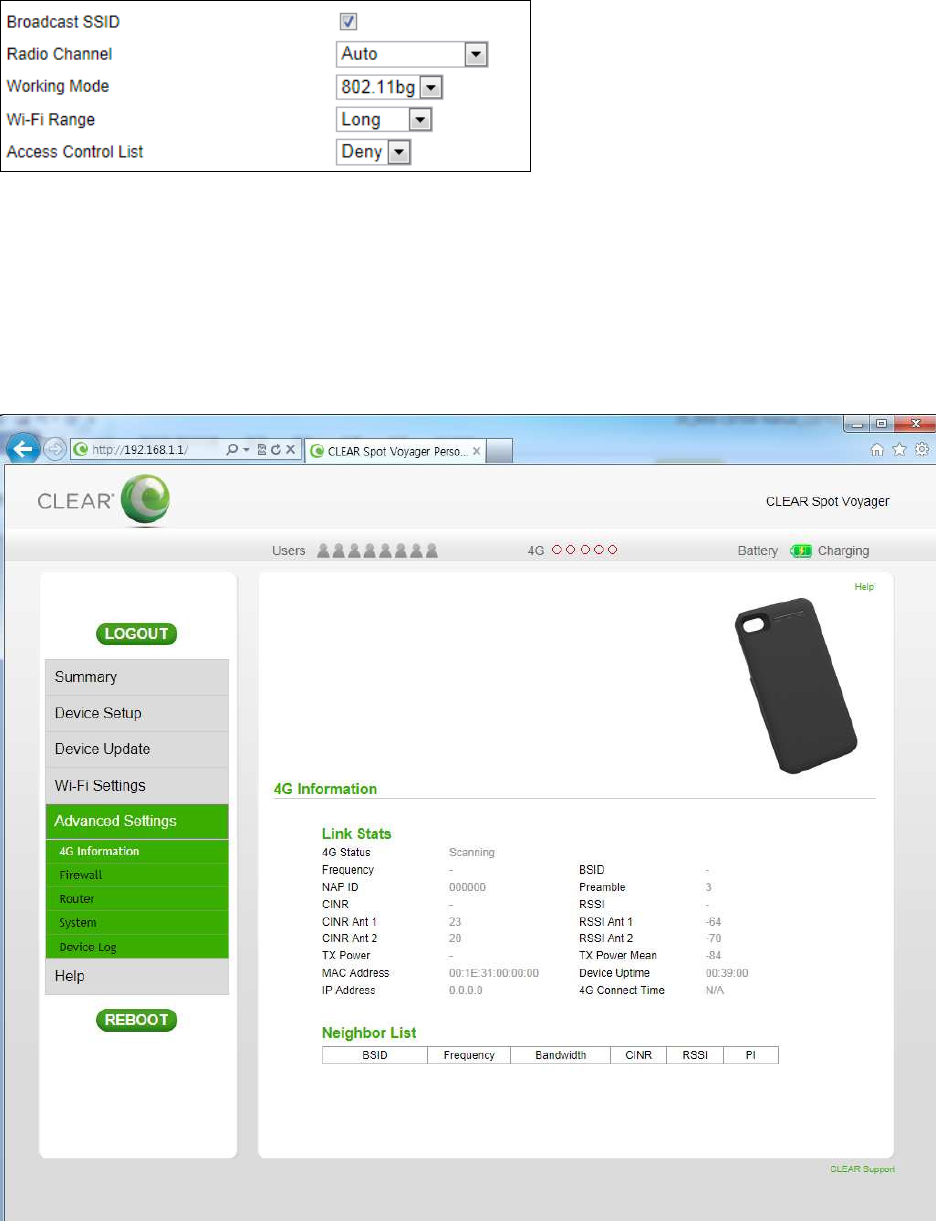The height and width of the screenshot is (1221, 936).
Task: Select the CLEAR Spot Voyager browser tab
Action: [x=395, y=451]
